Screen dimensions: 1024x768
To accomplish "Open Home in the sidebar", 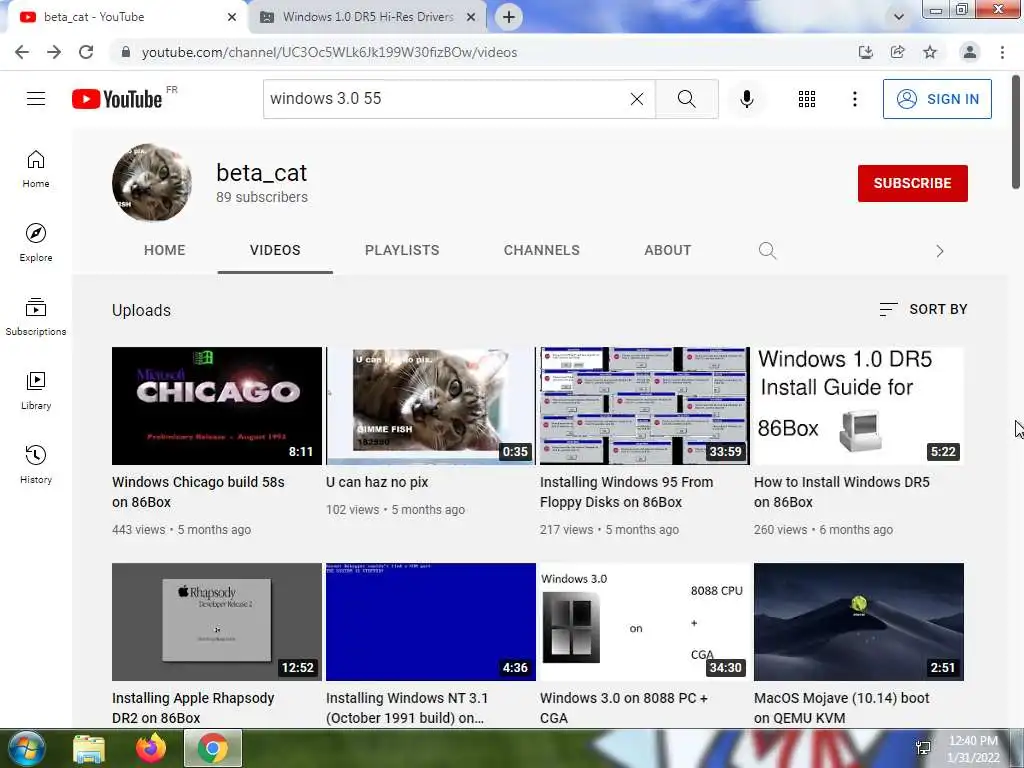I will 36,169.
